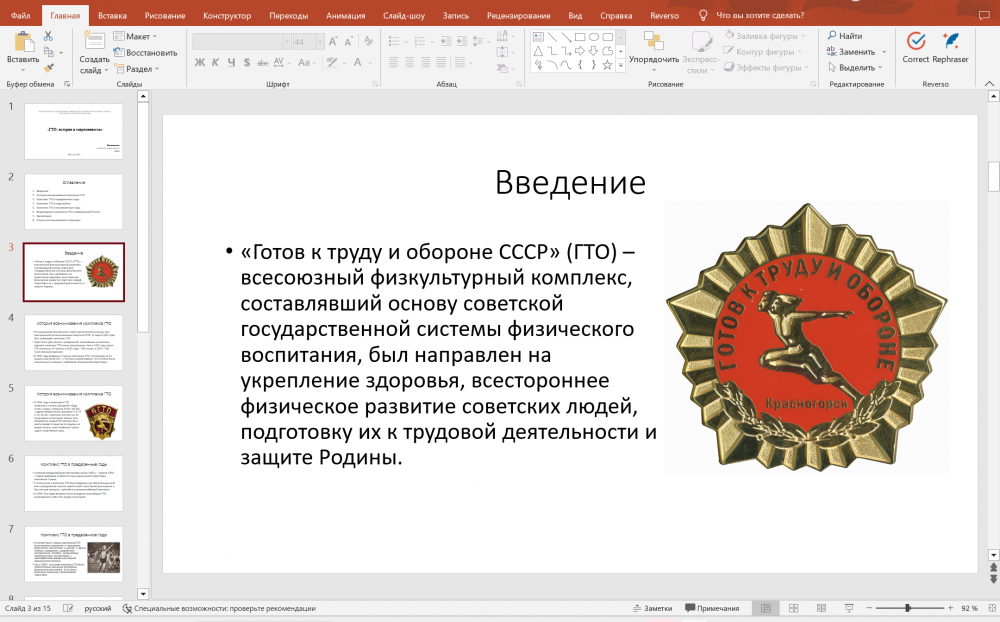Start slideshow from status bar icon
Image resolution: width=1000 pixels, height=622 pixels.
tap(847, 608)
